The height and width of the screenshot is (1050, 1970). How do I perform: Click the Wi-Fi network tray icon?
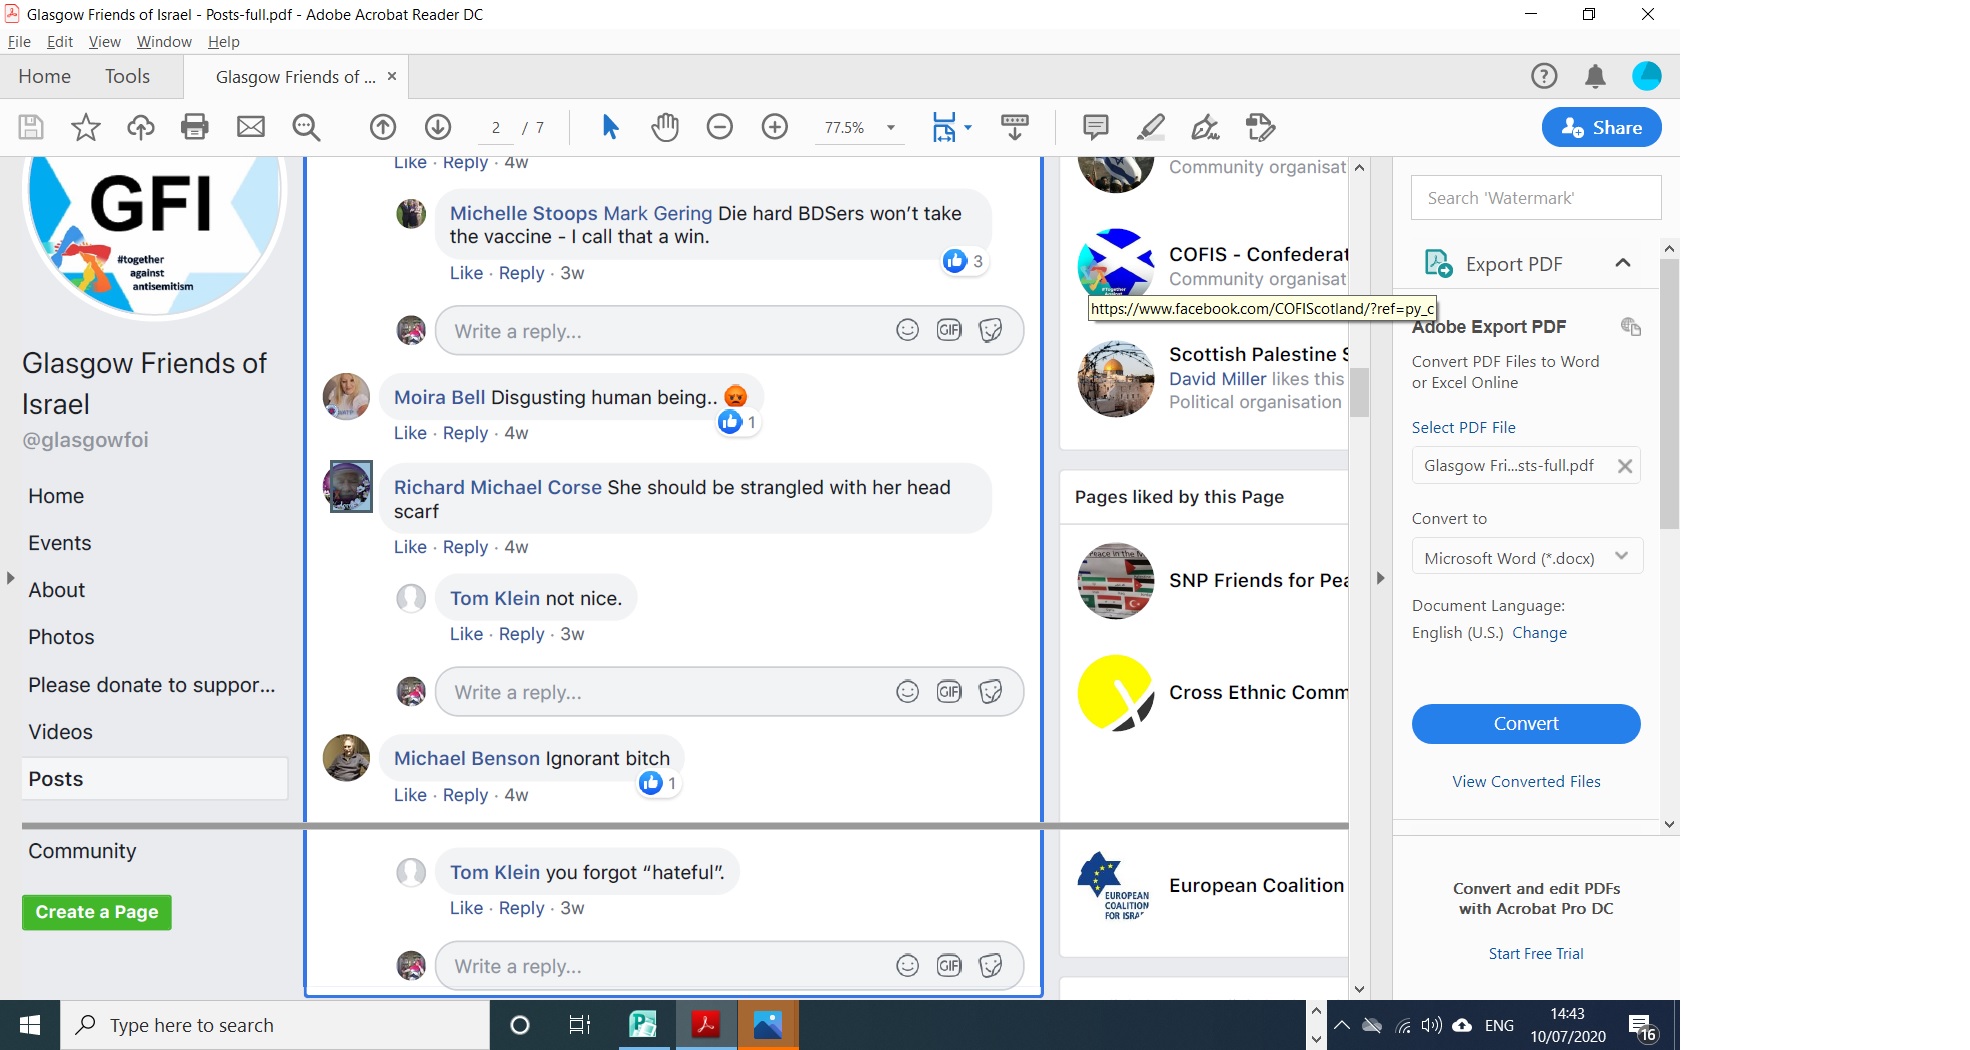[1403, 1025]
